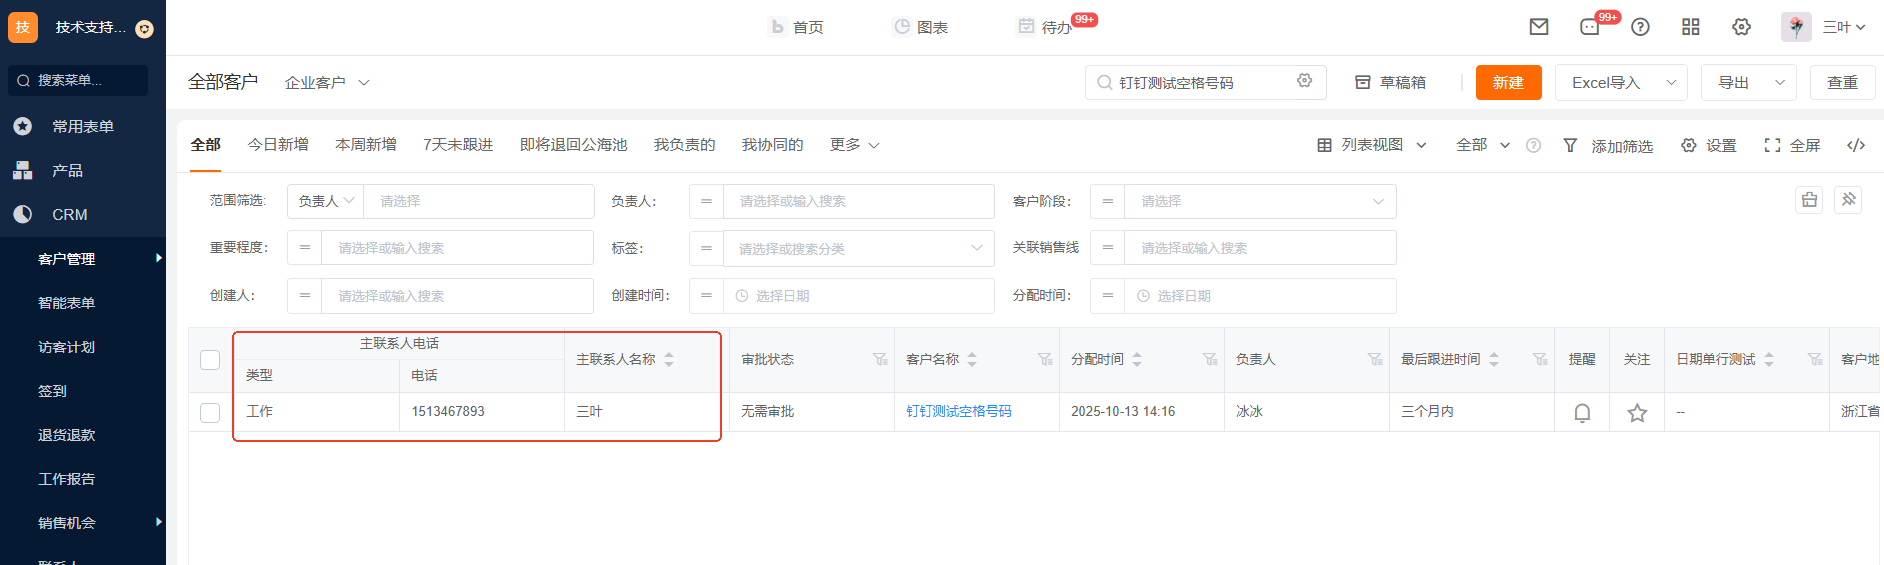The height and width of the screenshot is (565, 1884).
Task: Click the gear icon in top bar
Action: (x=1742, y=27)
